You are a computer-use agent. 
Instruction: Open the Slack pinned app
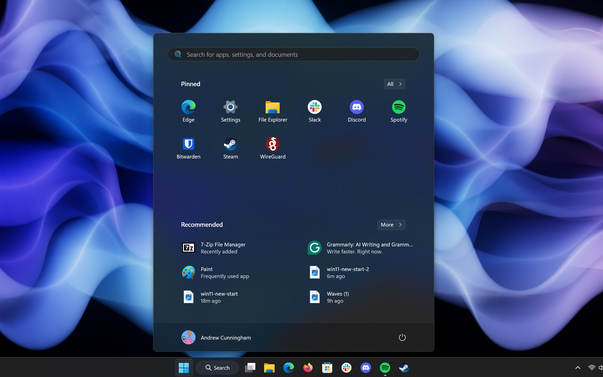tap(315, 111)
